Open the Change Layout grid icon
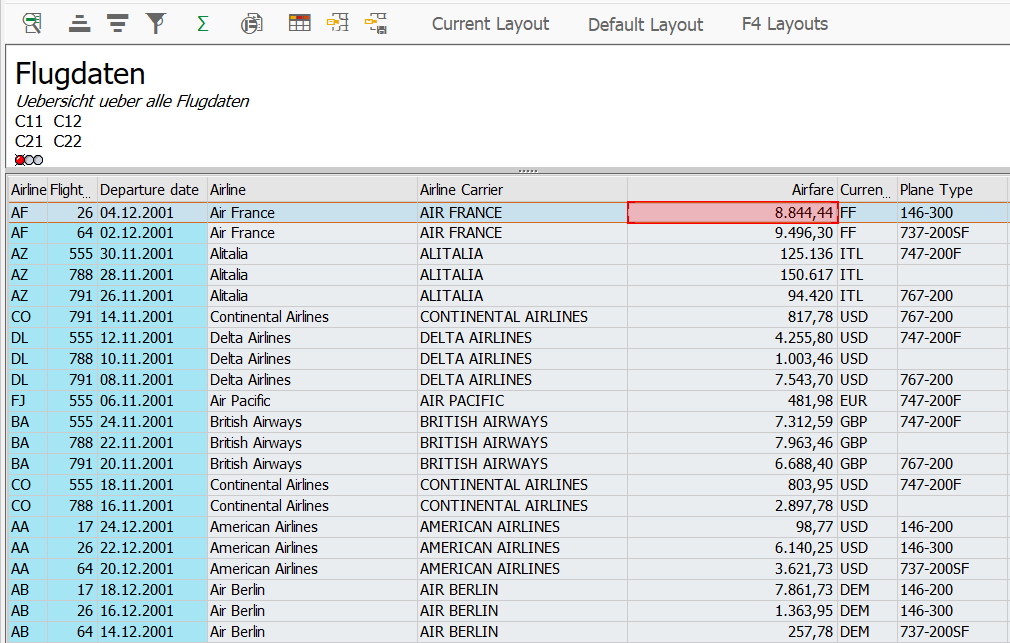This screenshot has height=643, width=1010. click(x=300, y=23)
